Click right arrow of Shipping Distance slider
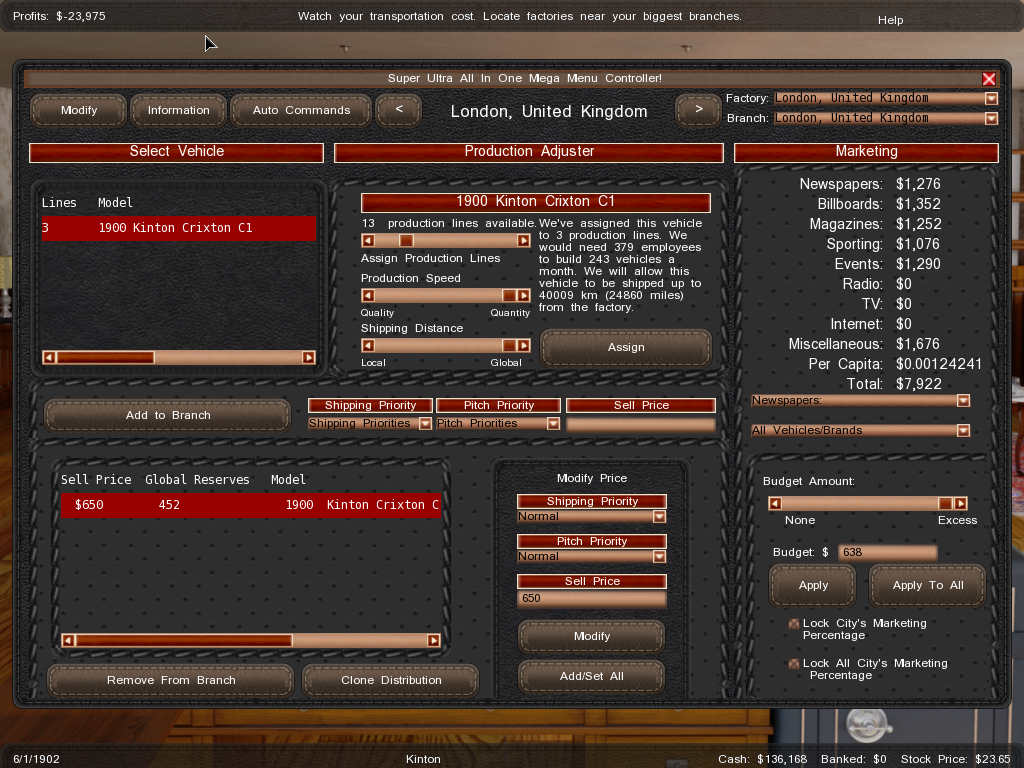This screenshot has width=1024, height=768. point(523,345)
